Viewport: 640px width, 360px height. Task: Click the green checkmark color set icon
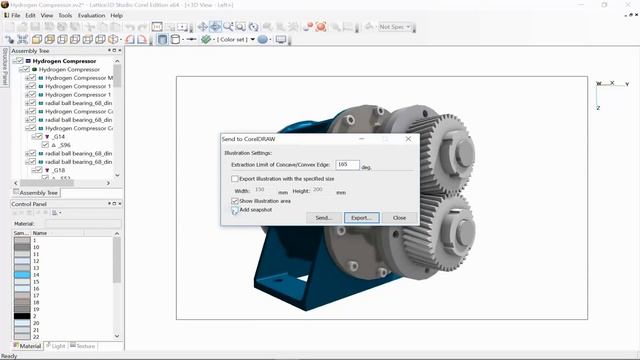(206, 40)
